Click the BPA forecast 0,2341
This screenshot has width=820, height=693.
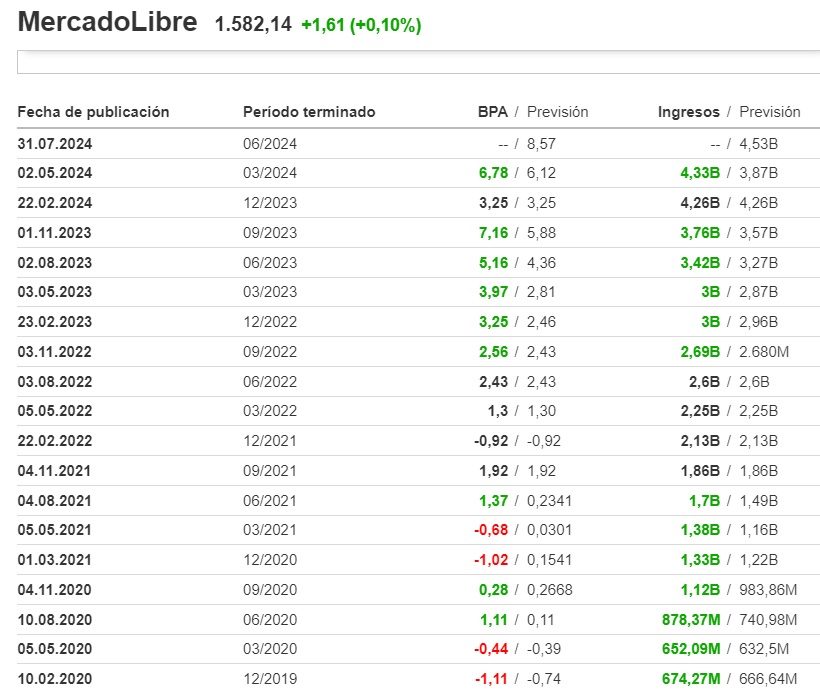click(550, 501)
